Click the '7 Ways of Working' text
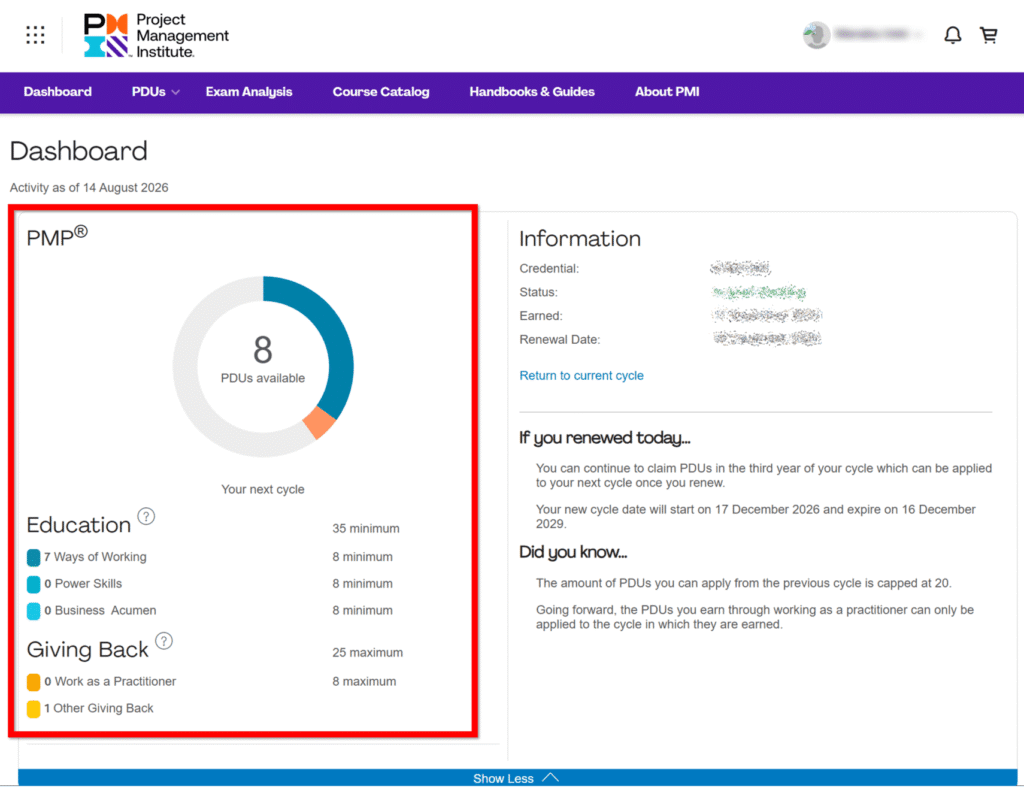The width and height of the screenshot is (1024, 787). click(95, 557)
